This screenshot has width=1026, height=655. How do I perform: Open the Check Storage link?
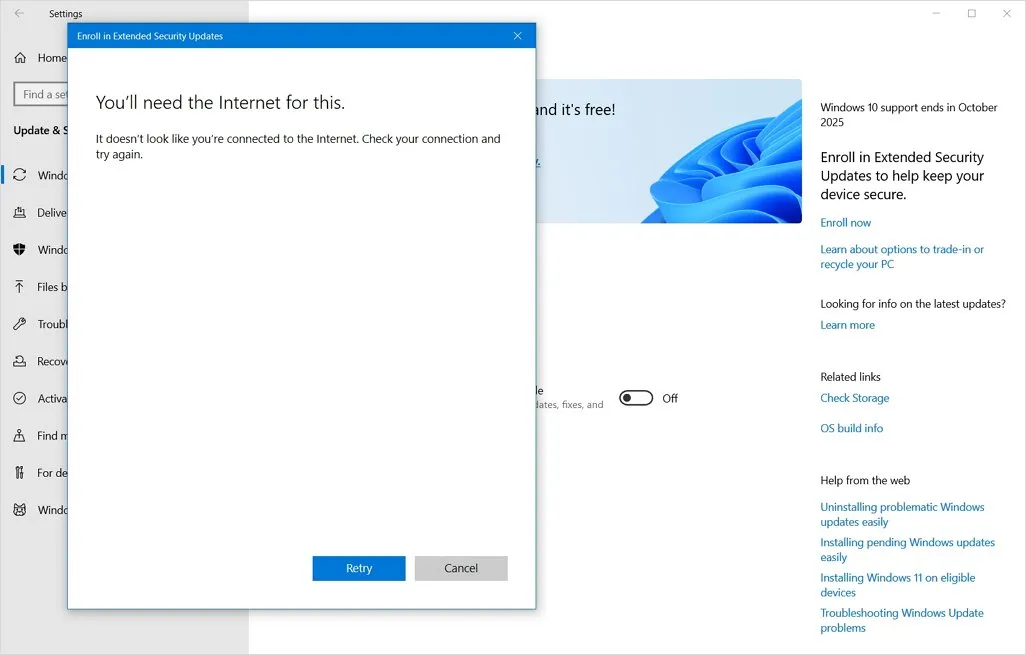[854, 398]
